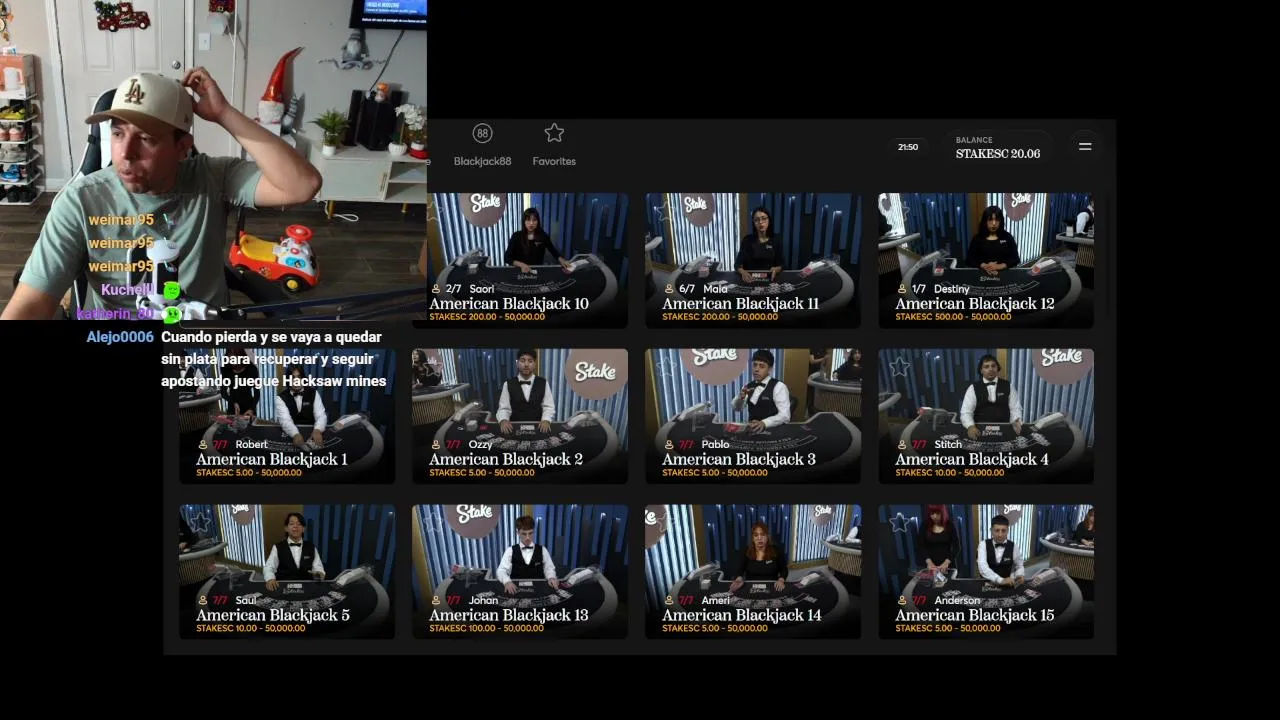Click dealer name Saul on Blackjack 5
Image resolution: width=1280 pixels, height=720 pixels.
point(246,600)
